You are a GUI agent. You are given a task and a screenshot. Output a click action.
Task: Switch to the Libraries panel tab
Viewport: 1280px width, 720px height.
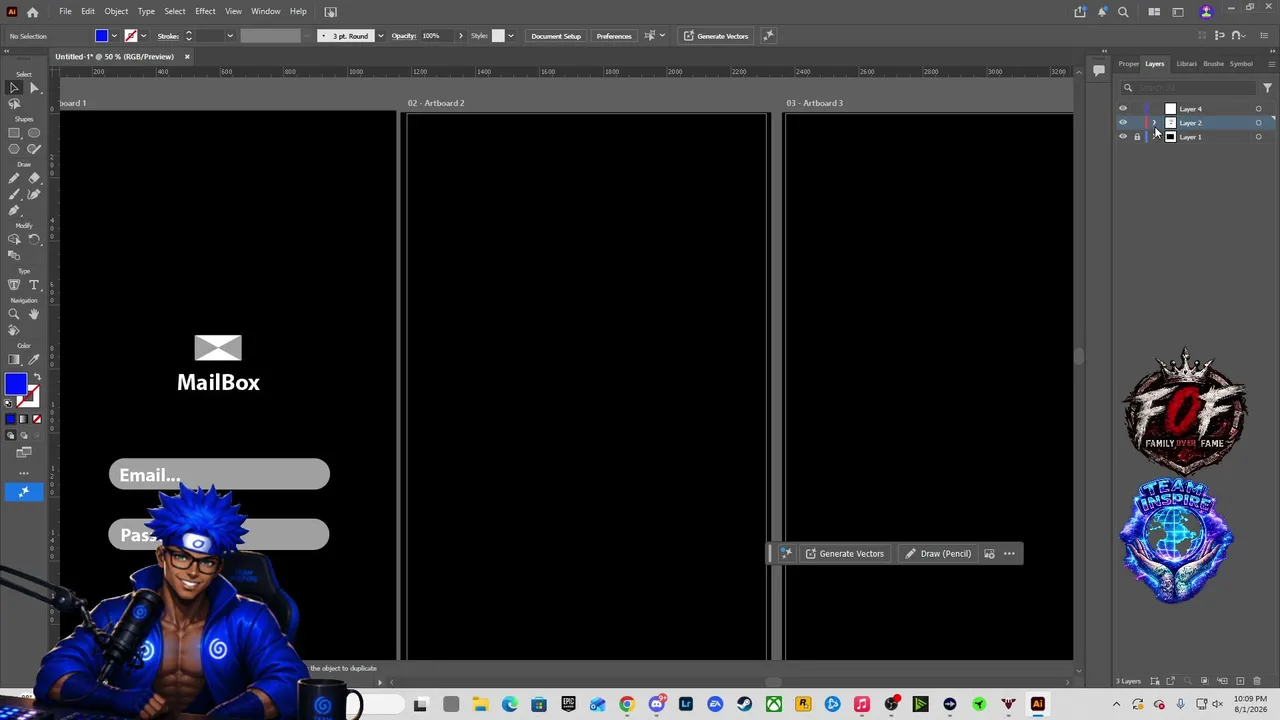click(1186, 64)
